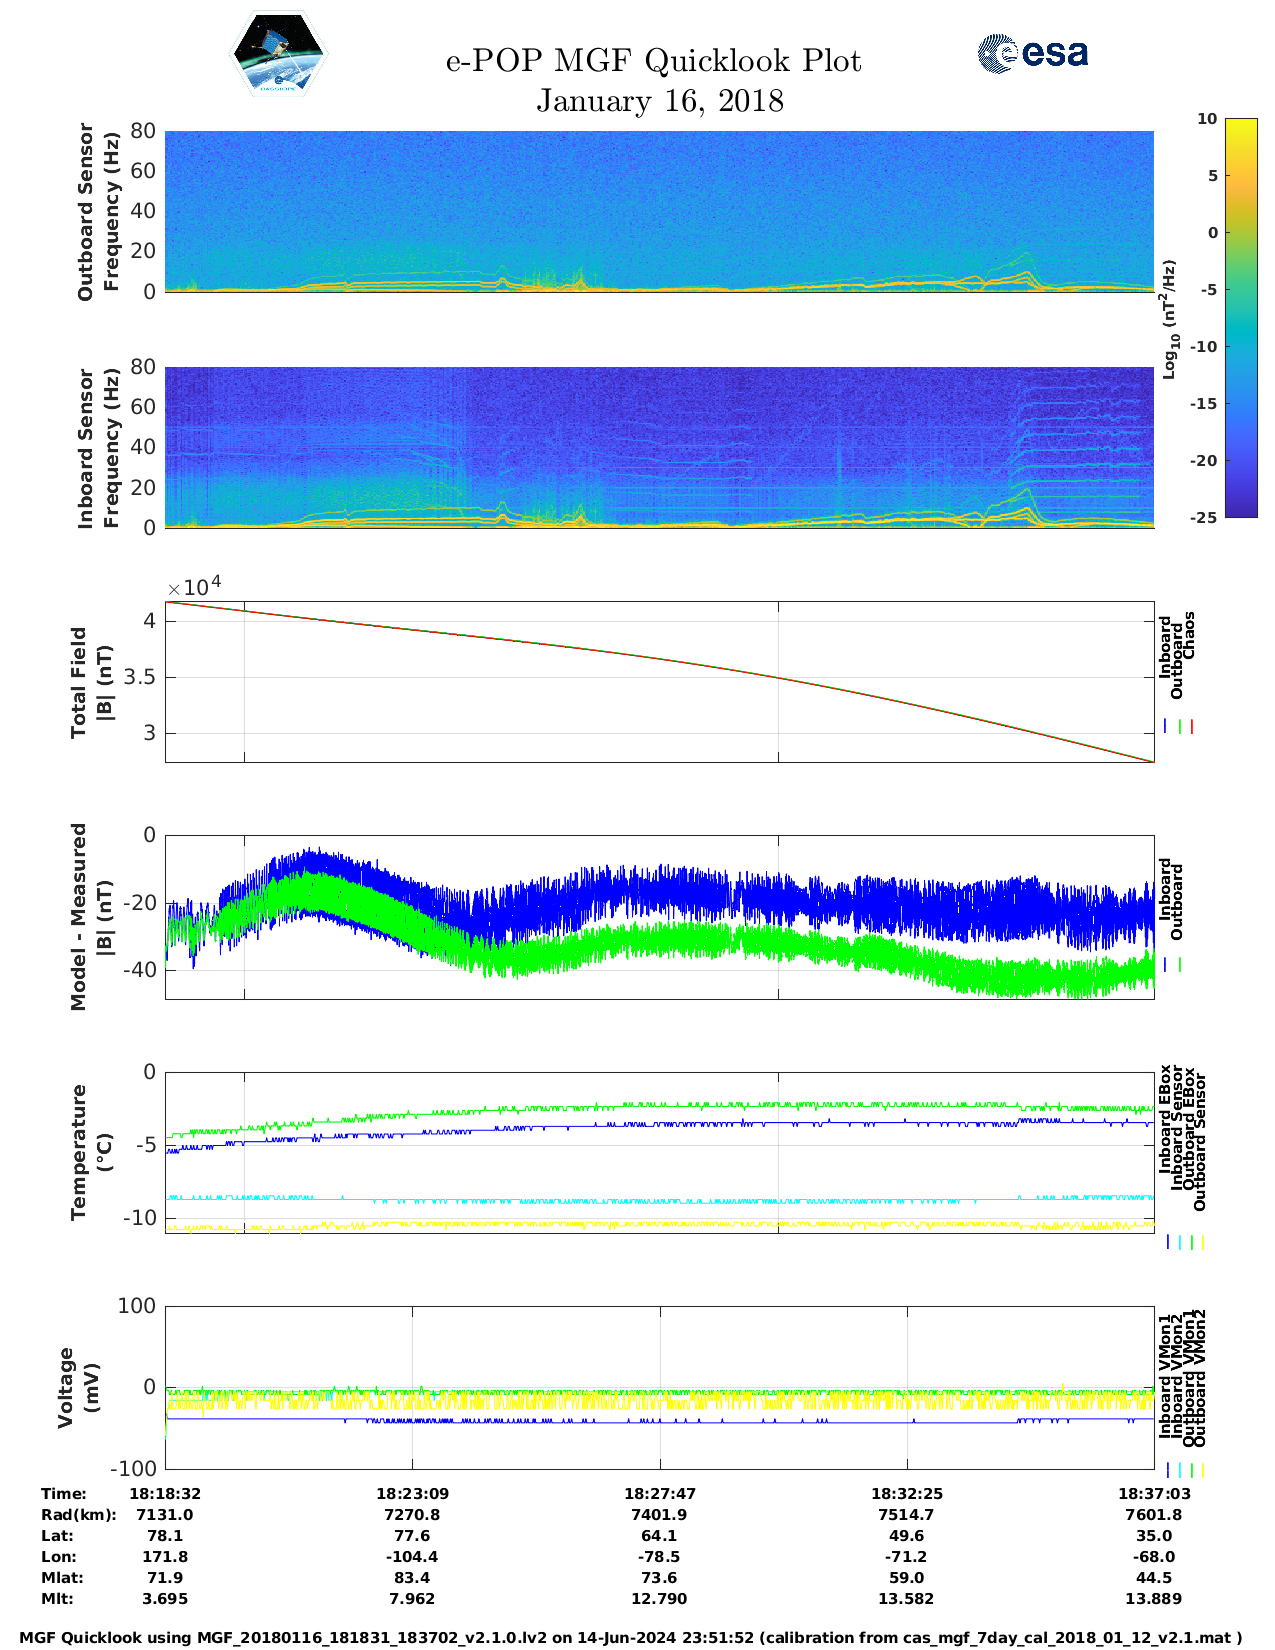
Task: Click the January 16, 2018 date heading
Action: click(x=660, y=101)
